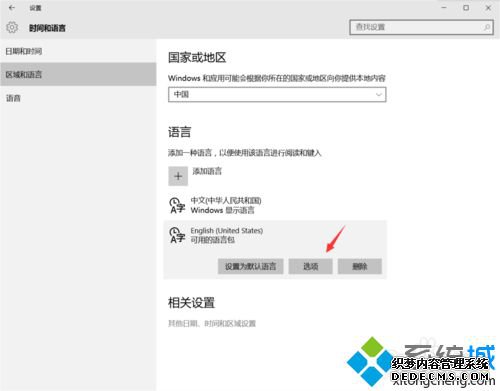
Task: Select 区域和语言 in sidebar
Action: (78, 74)
